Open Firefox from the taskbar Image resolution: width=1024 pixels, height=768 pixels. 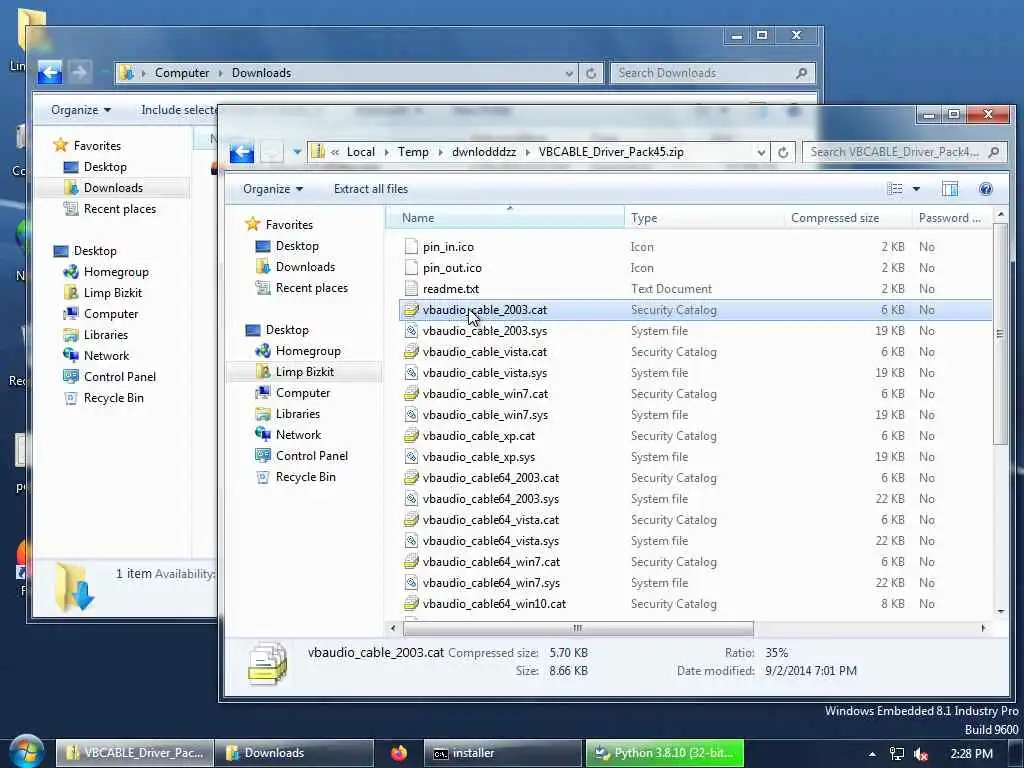(x=399, y=753)
